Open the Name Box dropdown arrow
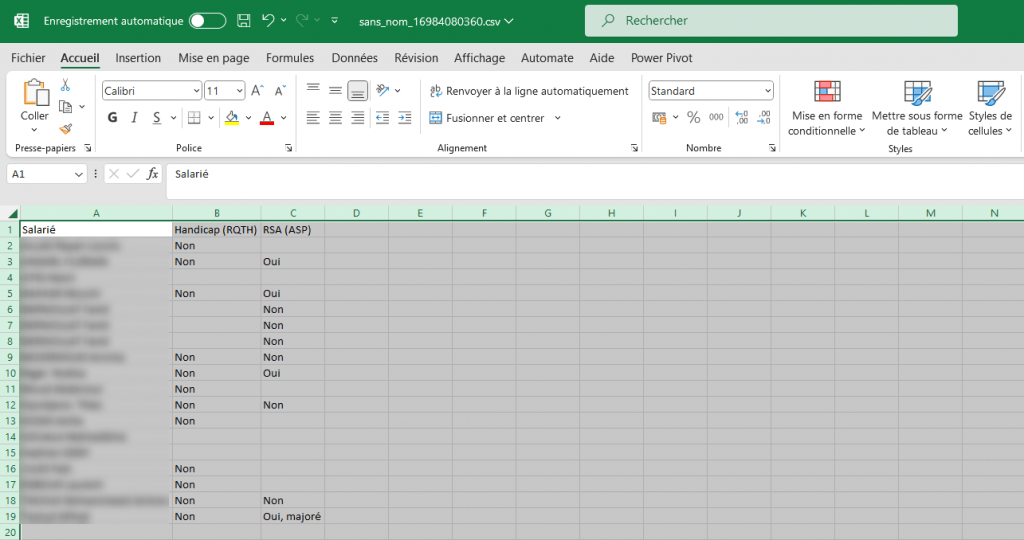Image resolution: width=1024 pixels, height=540 pixels. coord(79,174)
